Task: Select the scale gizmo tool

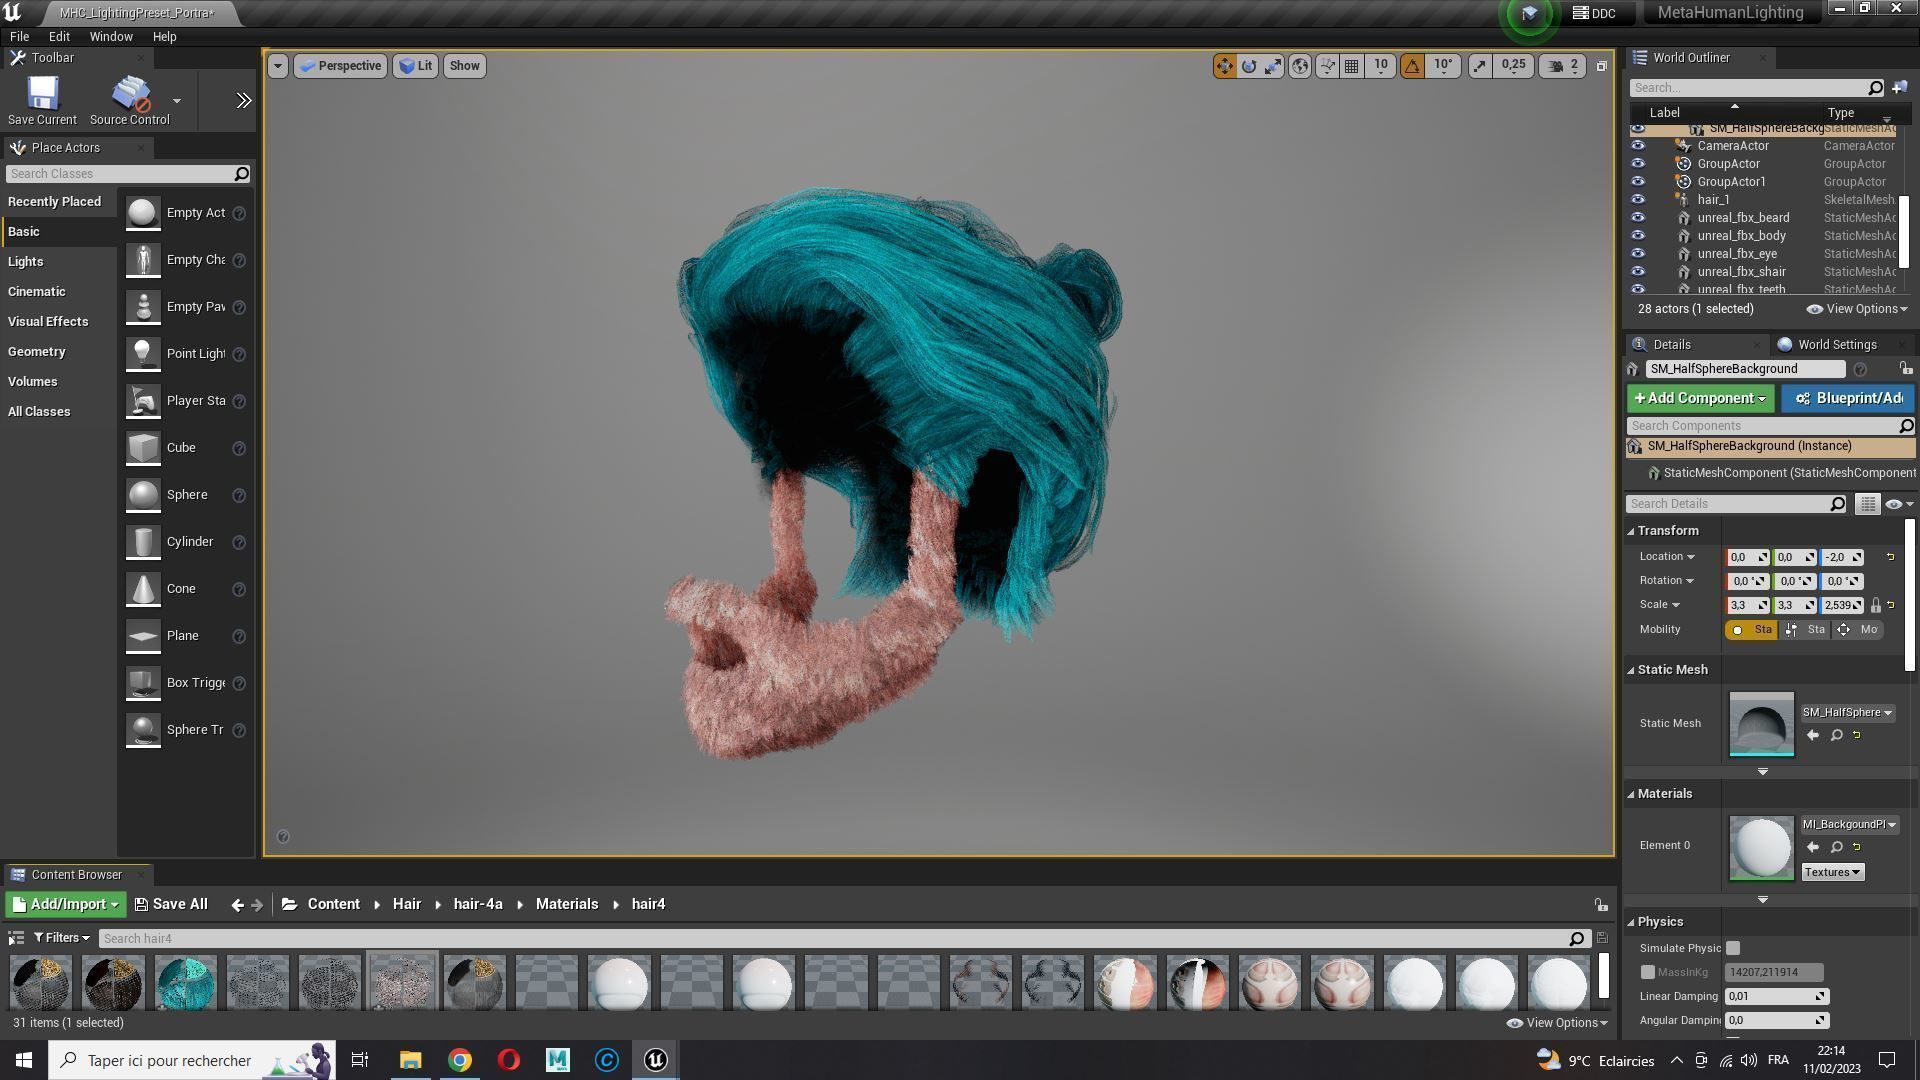Action: [x=1273, y=66]
